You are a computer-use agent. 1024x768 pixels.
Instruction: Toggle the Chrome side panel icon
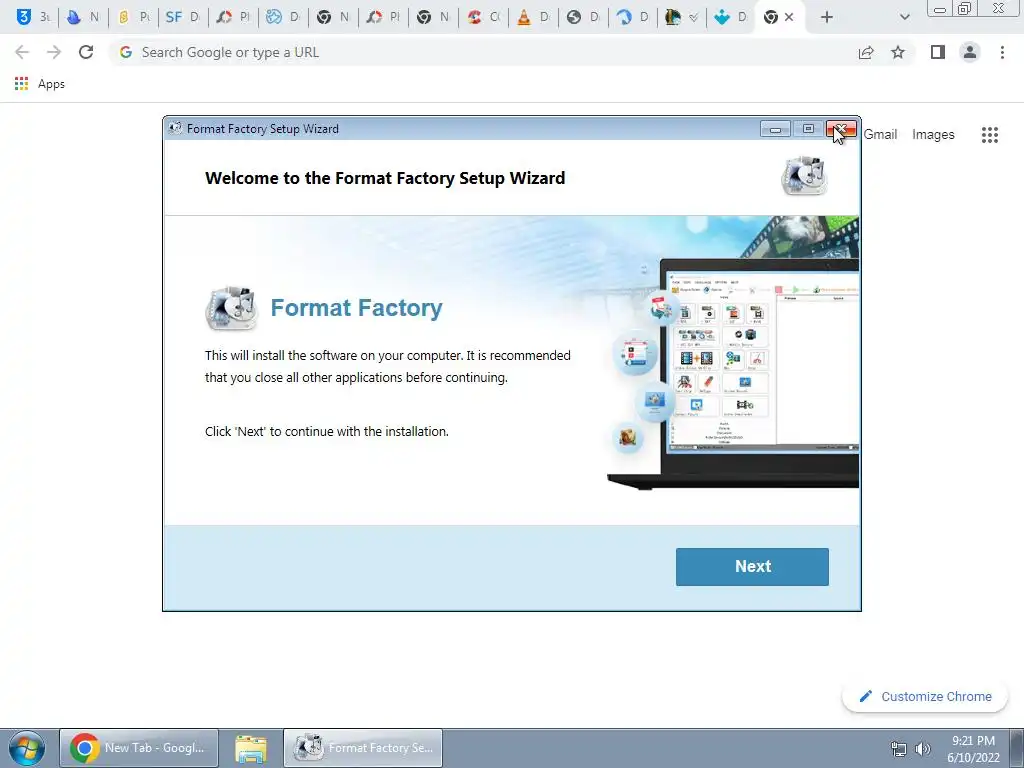(938, 52)
